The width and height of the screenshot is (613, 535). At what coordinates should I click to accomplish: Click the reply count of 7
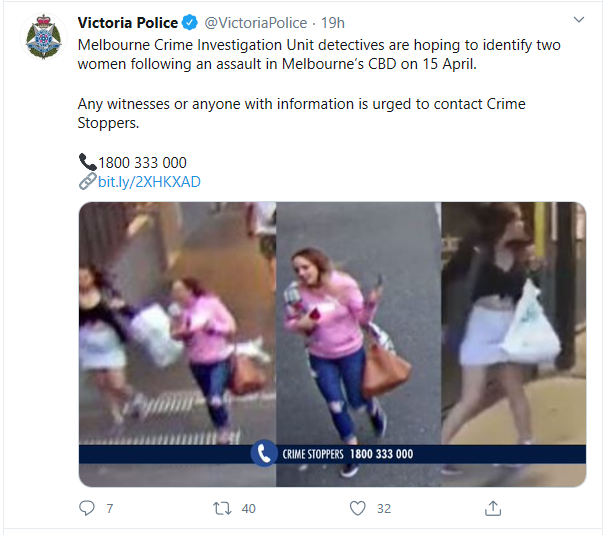pos(110,508)
